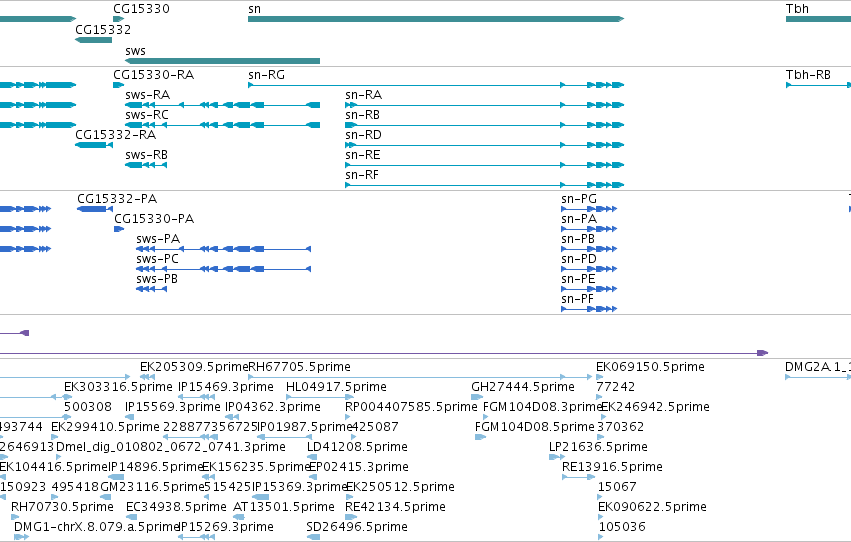Click the sws-RC transcript label
Image resolution: width=851 pixels, height=542 pixels.
click(x=147, y=115)
